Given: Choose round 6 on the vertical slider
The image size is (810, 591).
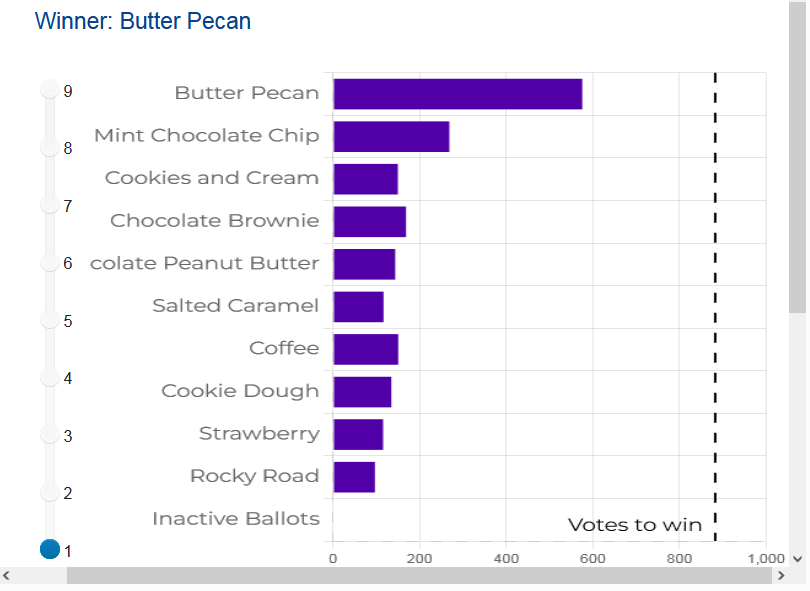Looking at the screenshot, I should pyautogui.click(x=50, y=262).
